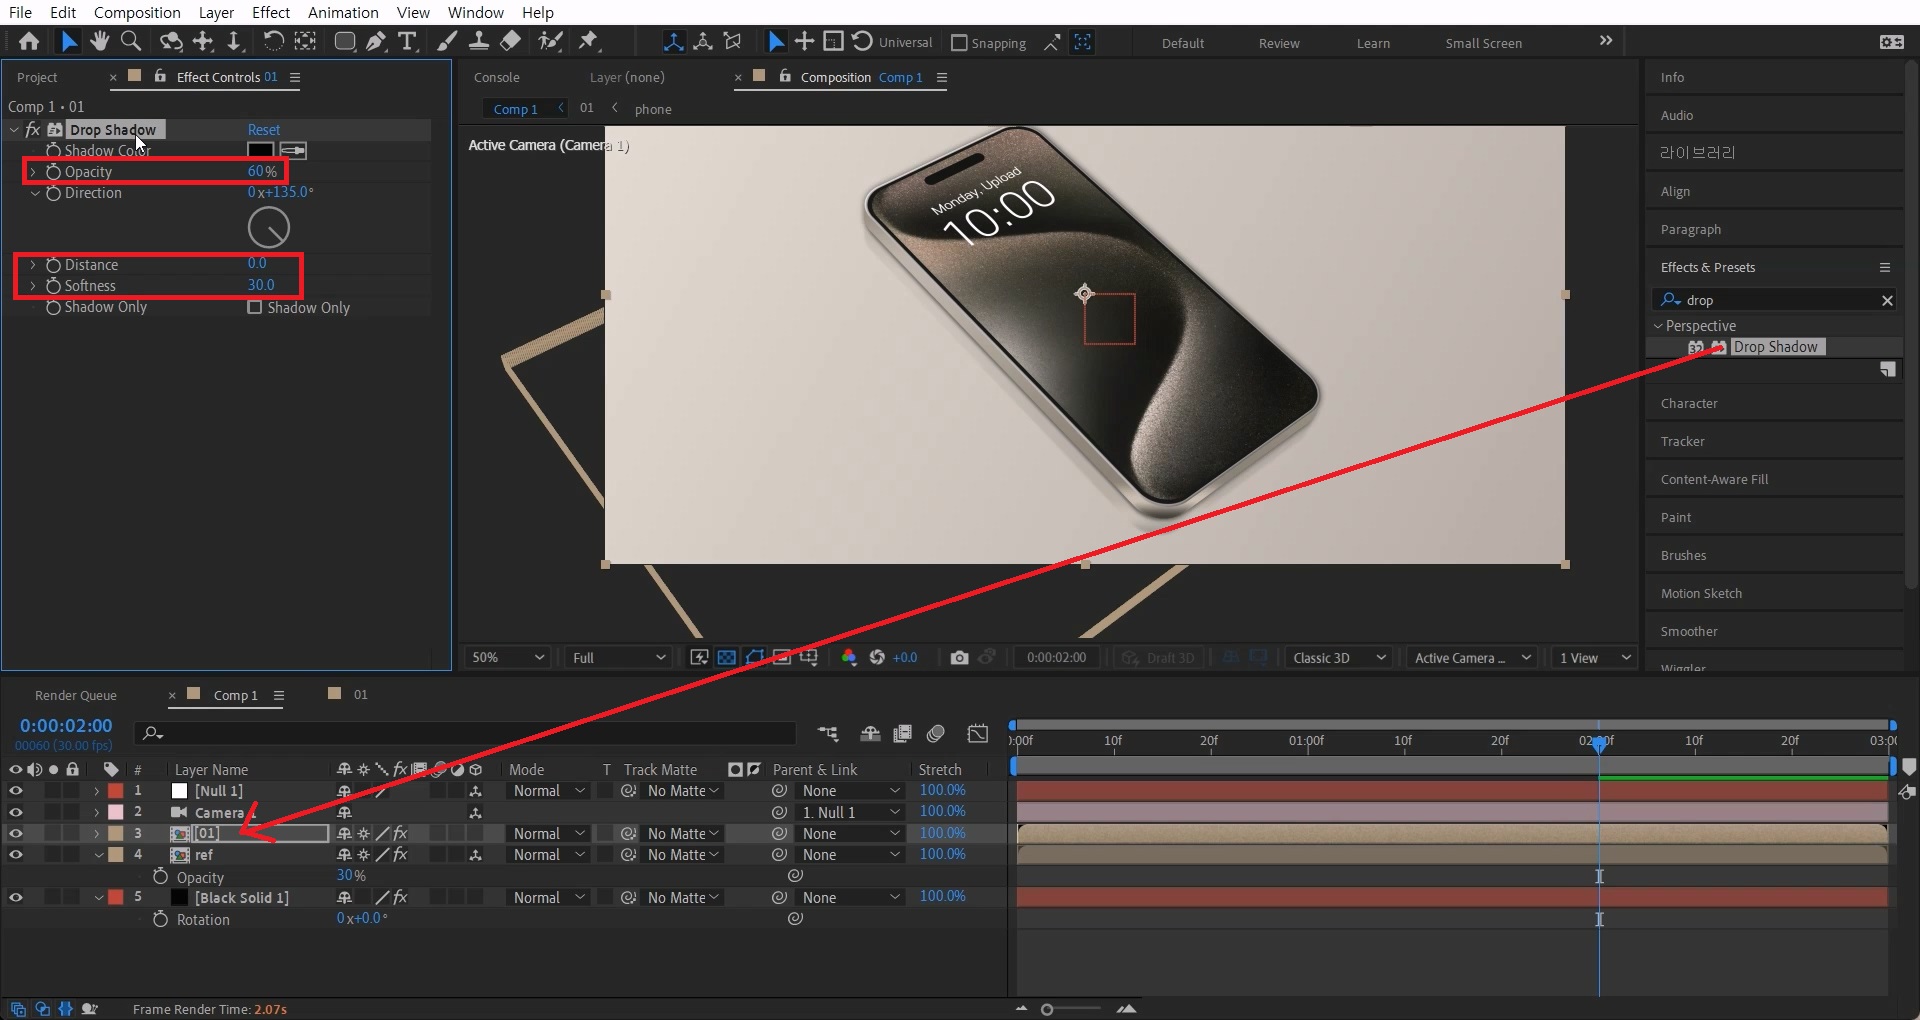The width and height of the screenshot is (1920, 1020).
Task: Toggle motion blur enable icon in timeline
Action: pyautogui.click(x=936, y=734)
